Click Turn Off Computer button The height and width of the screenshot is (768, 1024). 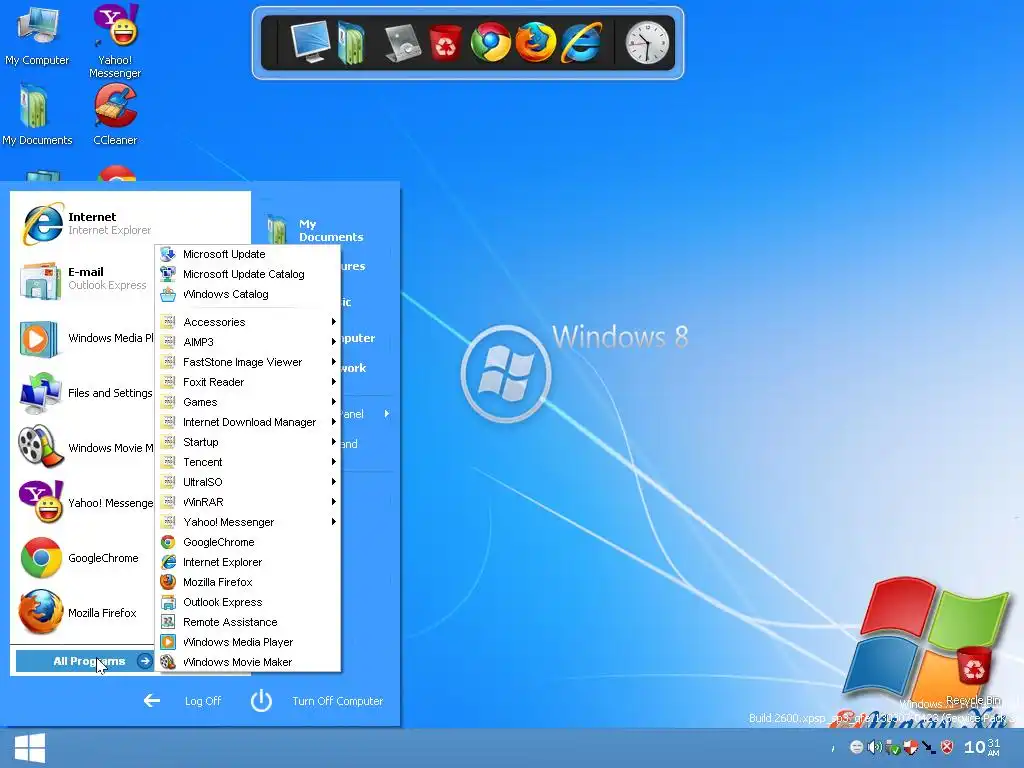pos(317,701)
